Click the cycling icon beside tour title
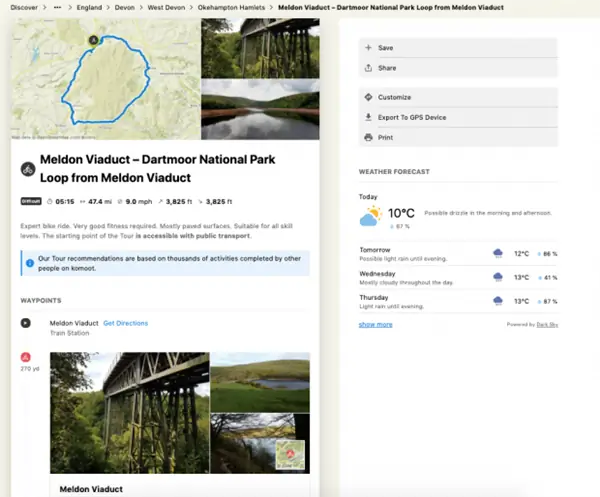The image size is (600, 497). pyautogui.click(x=28, y=169)
